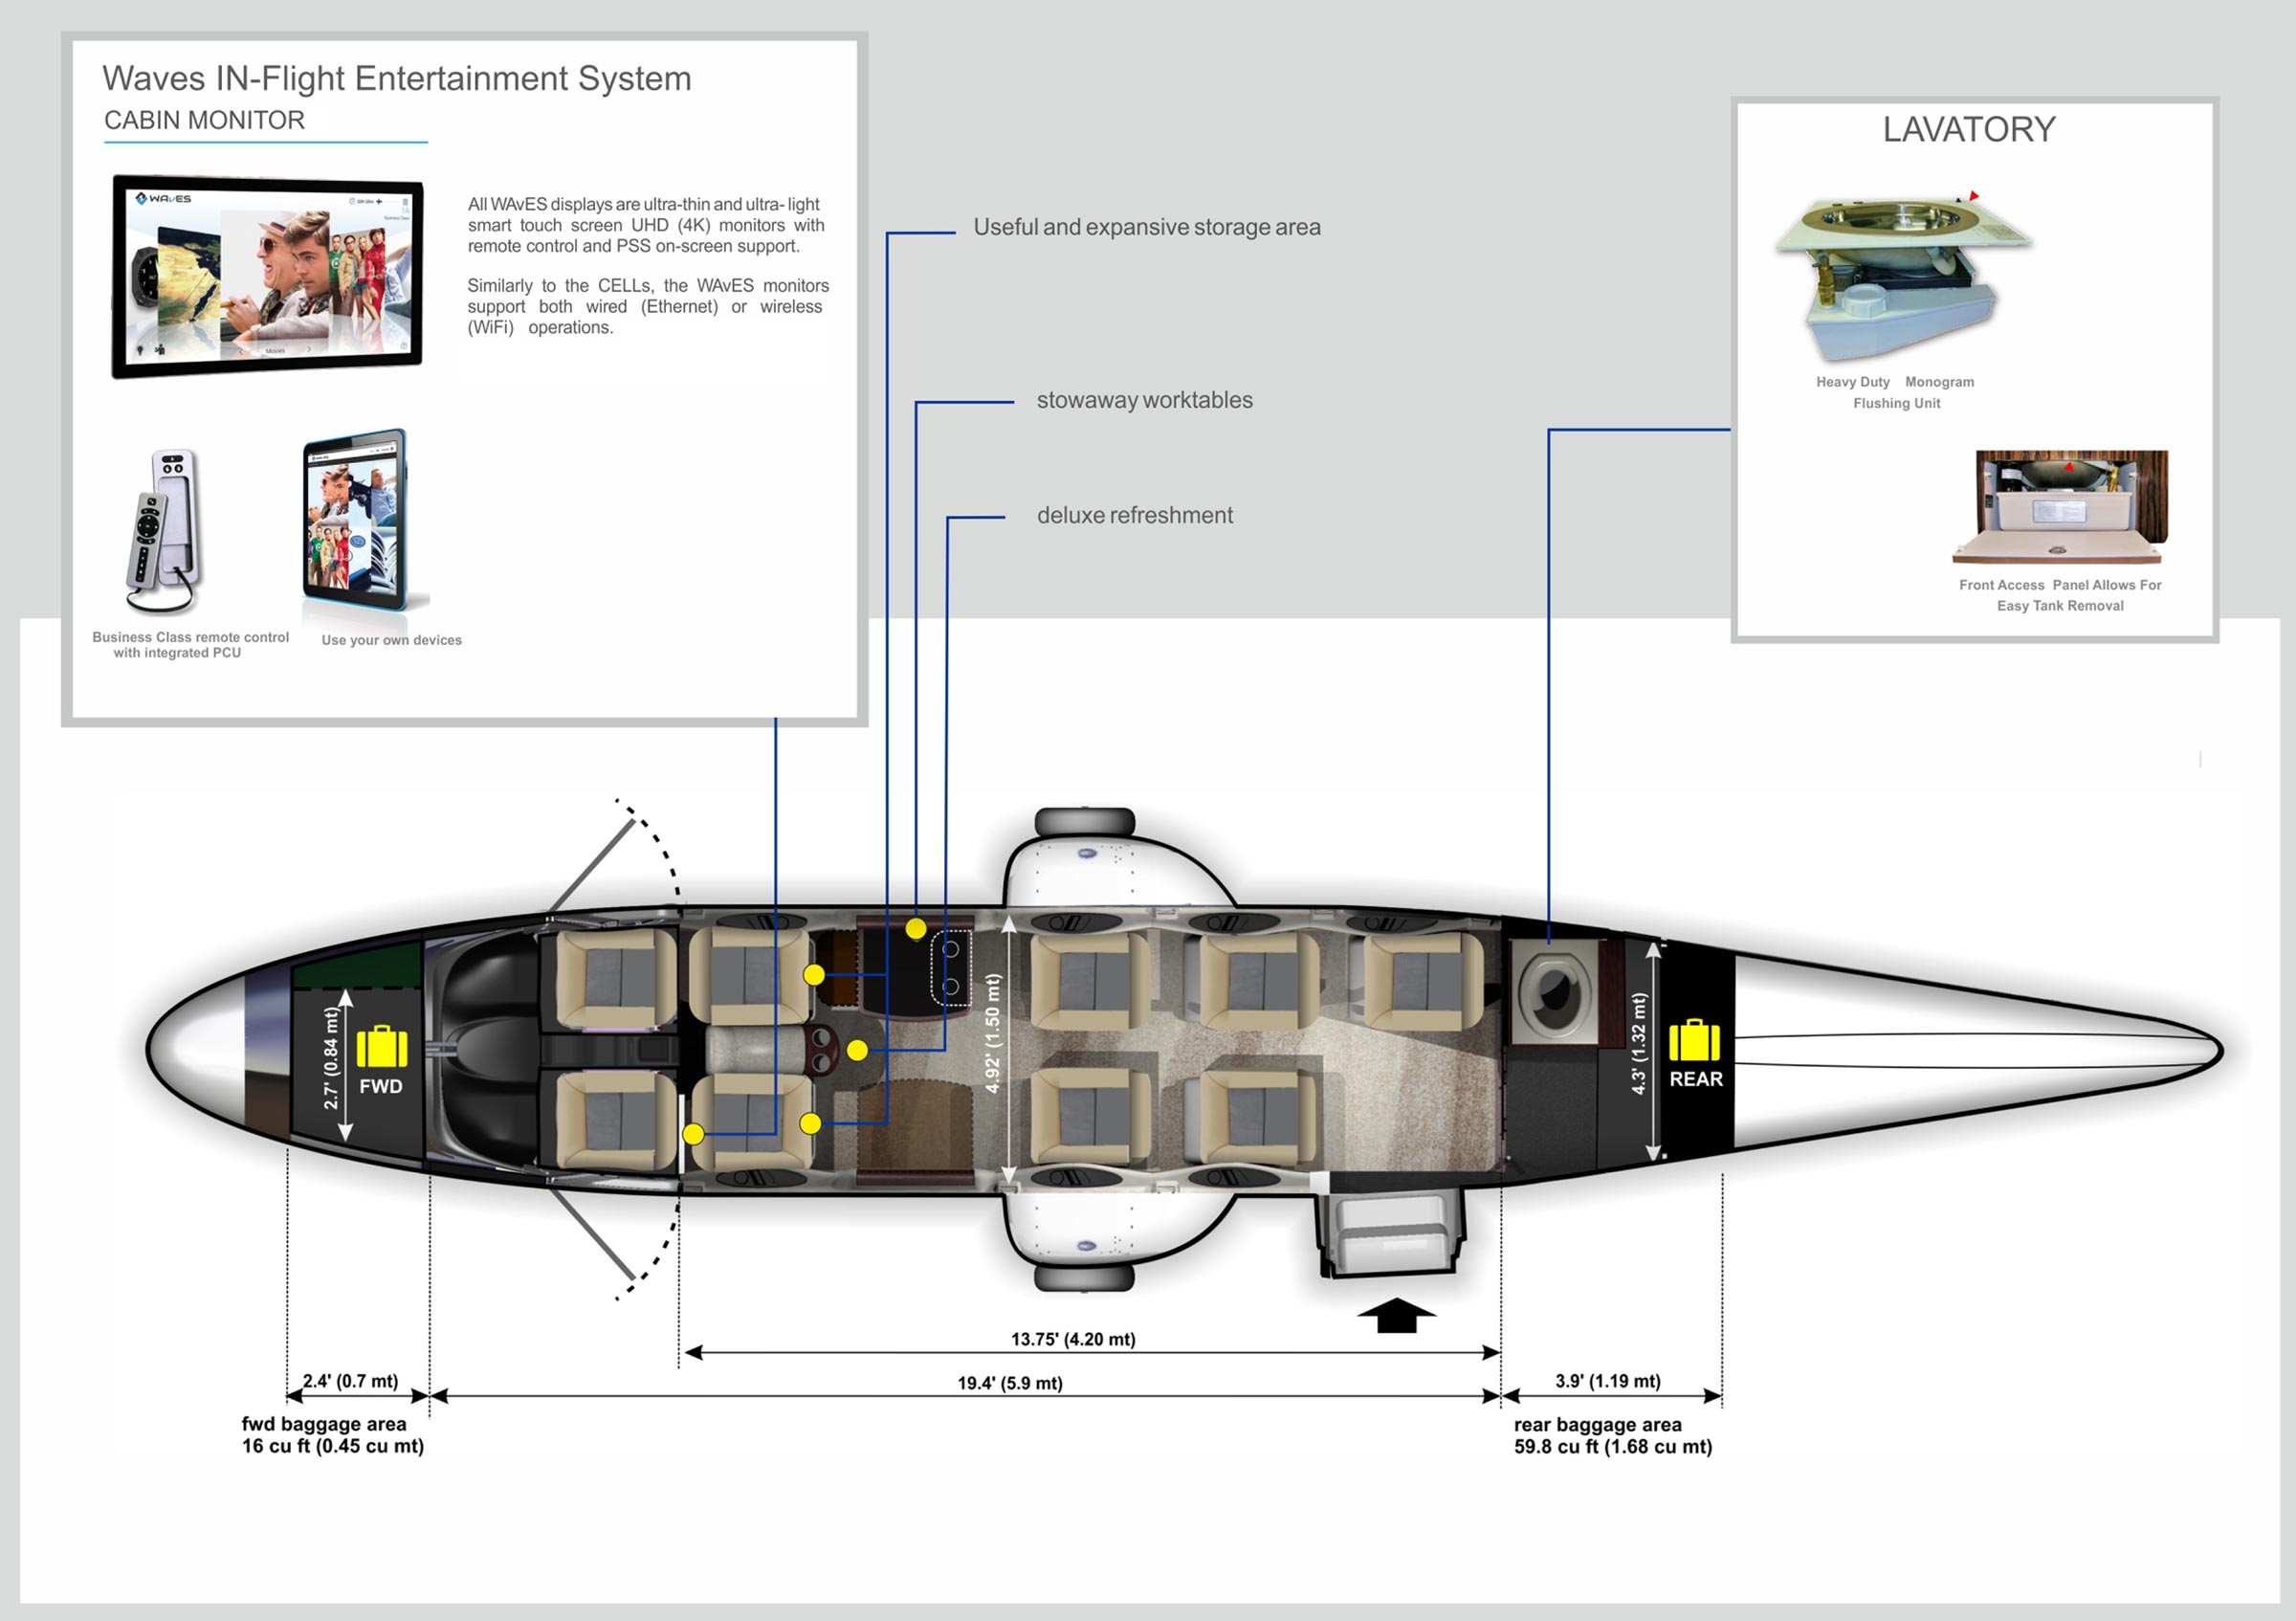The width and height of the screenshot is (2296, 1621).
Task: Select the yellow marker beside the refreshment center
Action: pyautogui.click(x=857, y=1050)
